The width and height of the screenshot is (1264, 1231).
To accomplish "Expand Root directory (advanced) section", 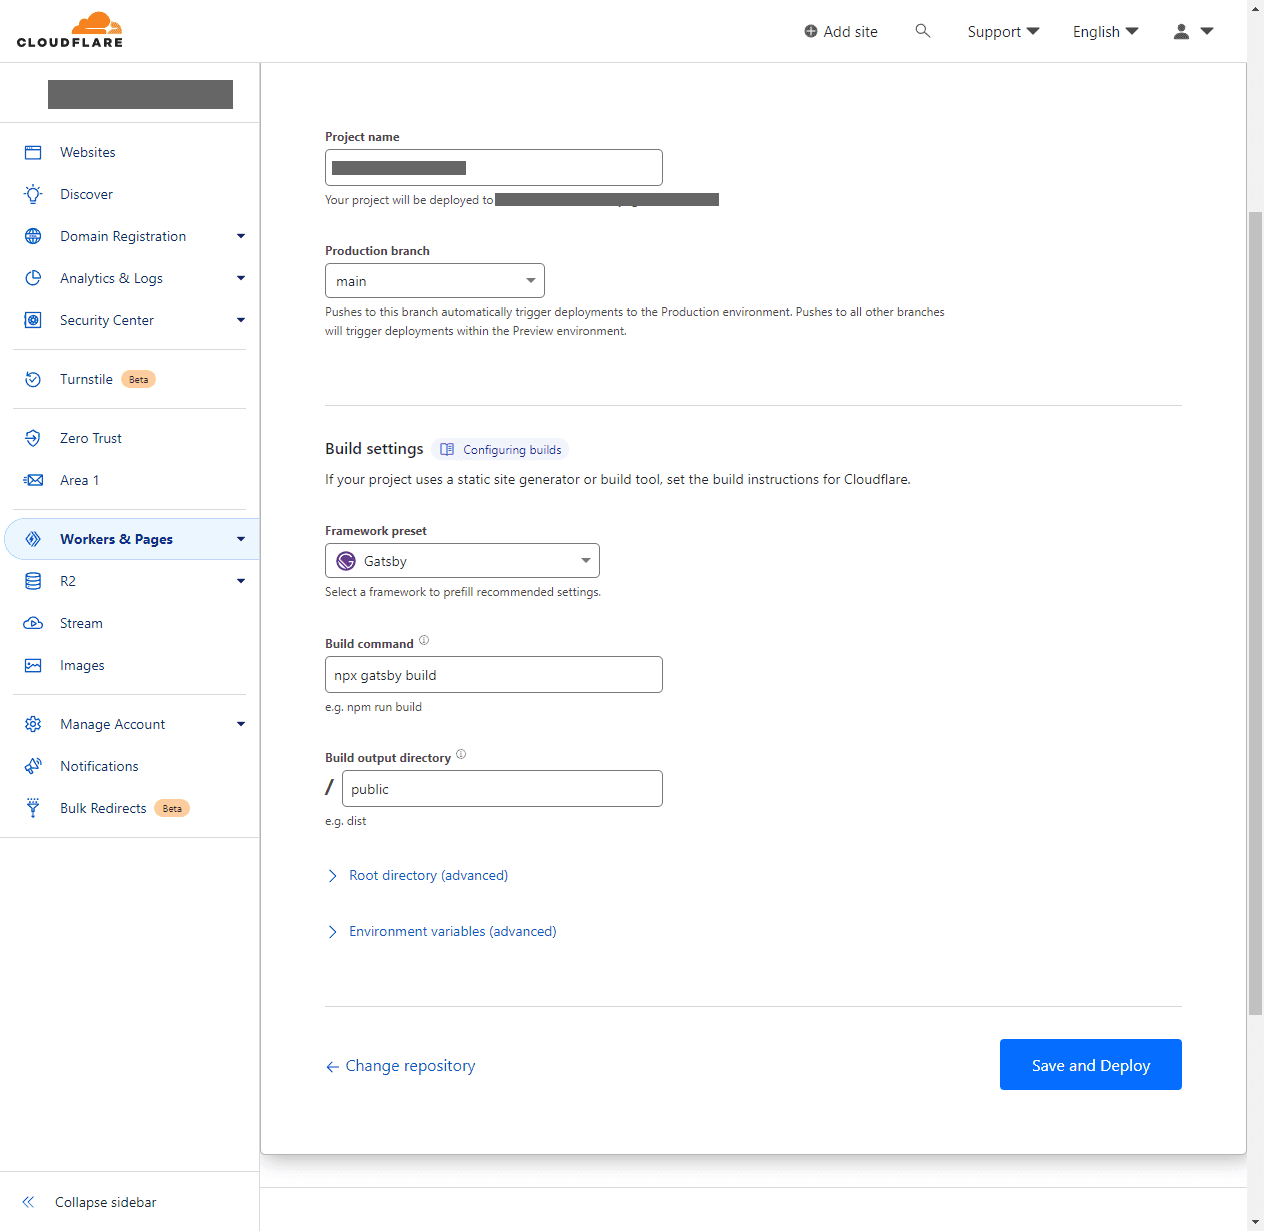I will [x=428, y=875].
